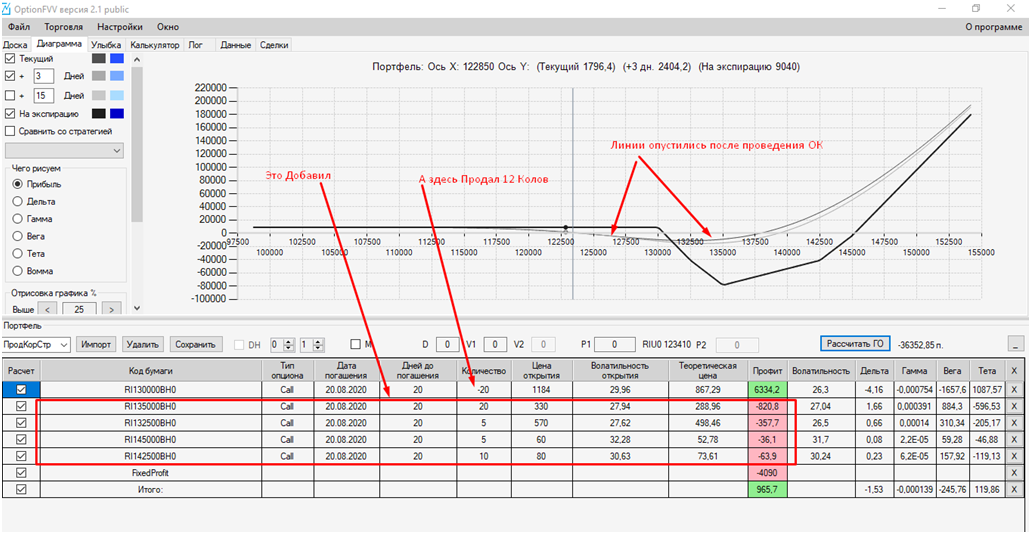This screenshot has height=534, width=1031.
Task: Remove RI135000BH0 row using its X
Action: (1013, 406)
